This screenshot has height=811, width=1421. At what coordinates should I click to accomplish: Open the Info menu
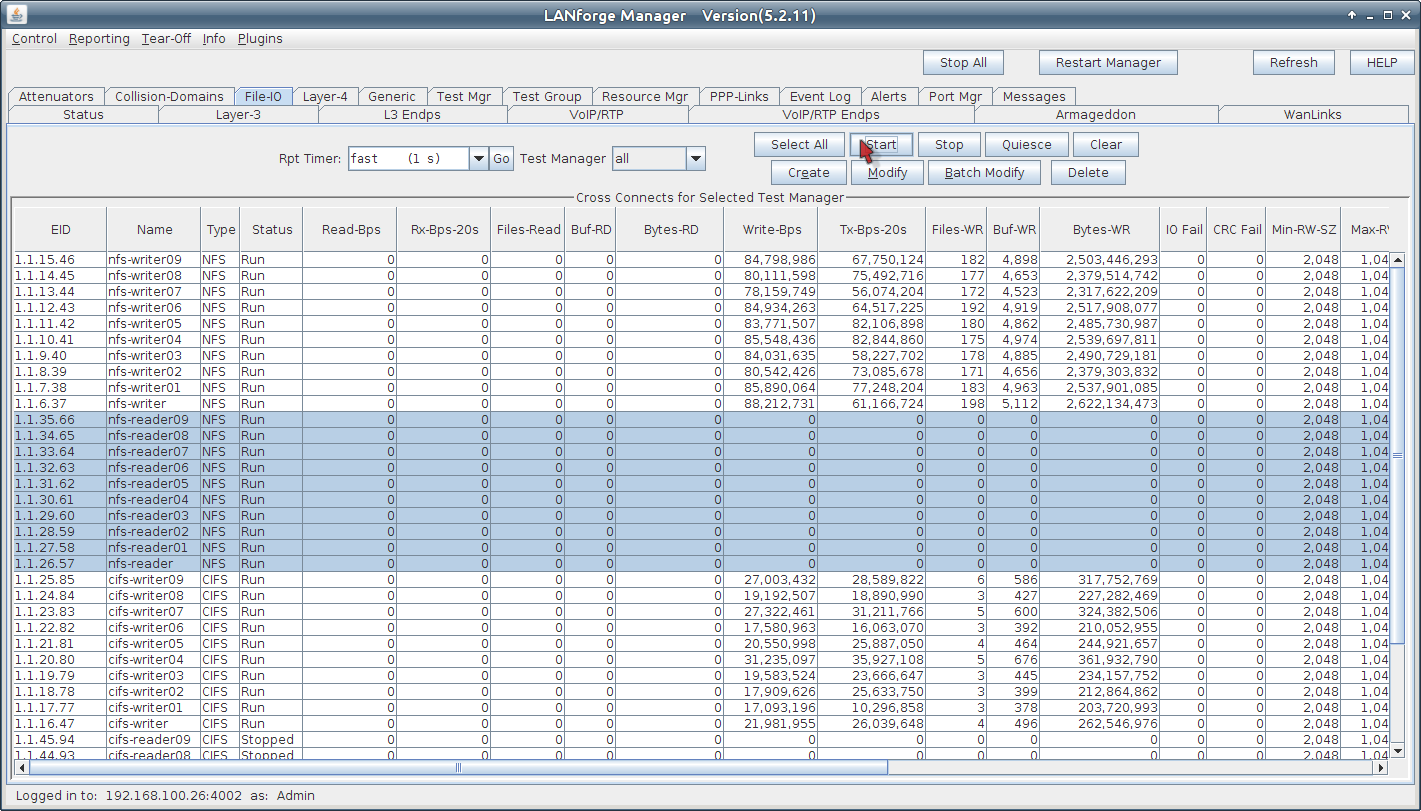[x=214, y=39]
